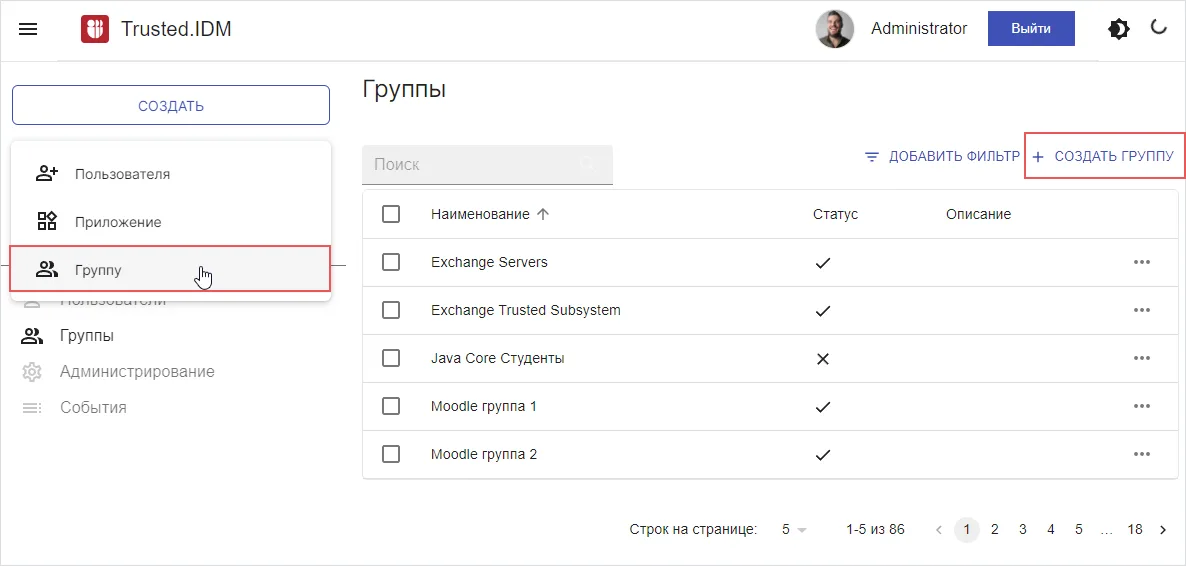This screenshot has width=1186, height=566.
Task: Click the refresh loading spinner icon
Action: (1159, 28)
